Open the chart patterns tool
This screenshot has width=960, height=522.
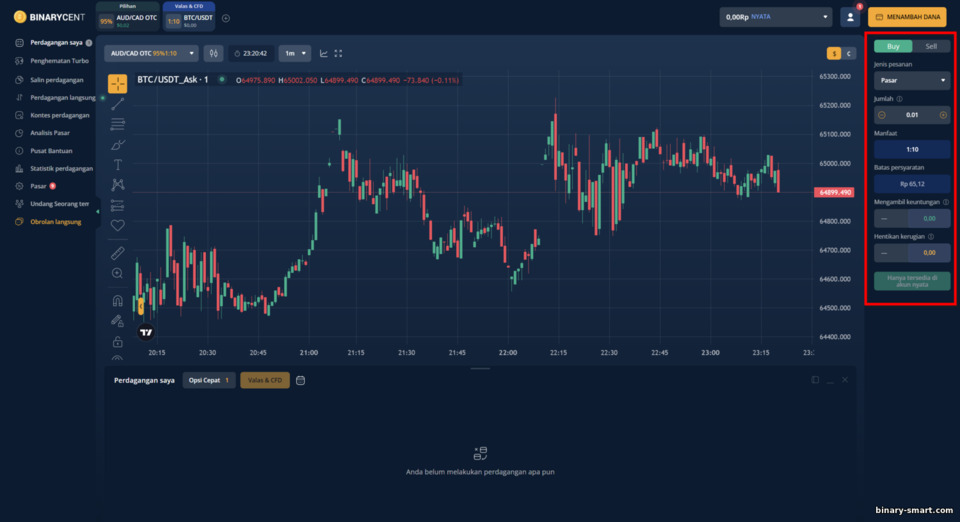tap(118, 185)
